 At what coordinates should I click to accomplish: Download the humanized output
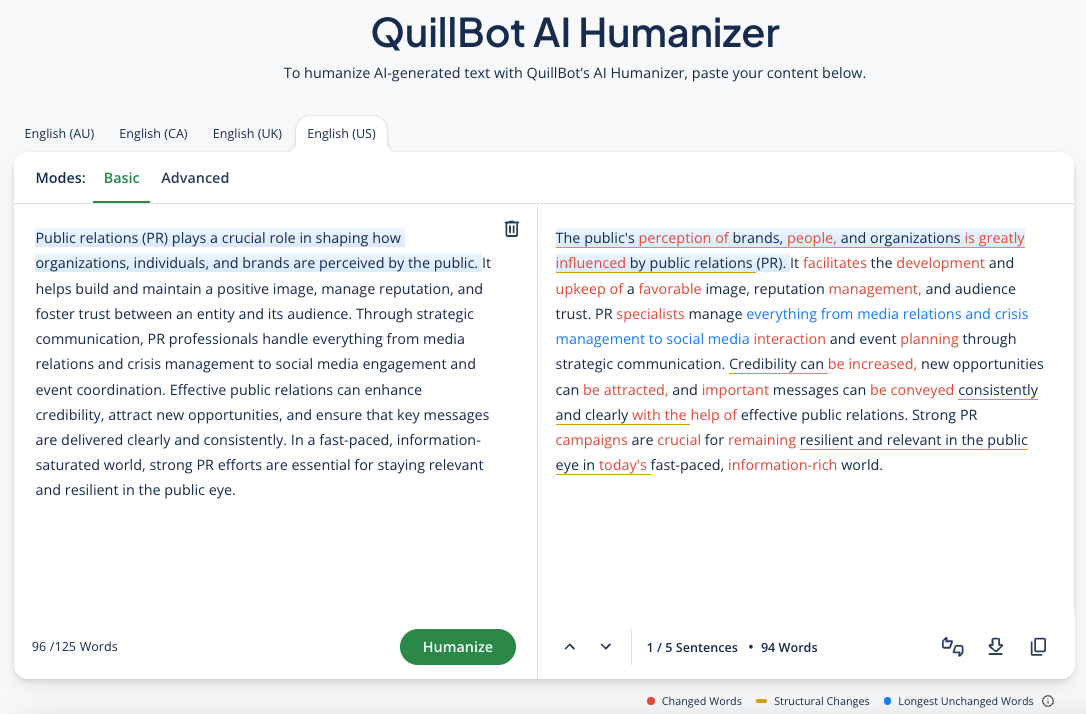click(995, 647)
